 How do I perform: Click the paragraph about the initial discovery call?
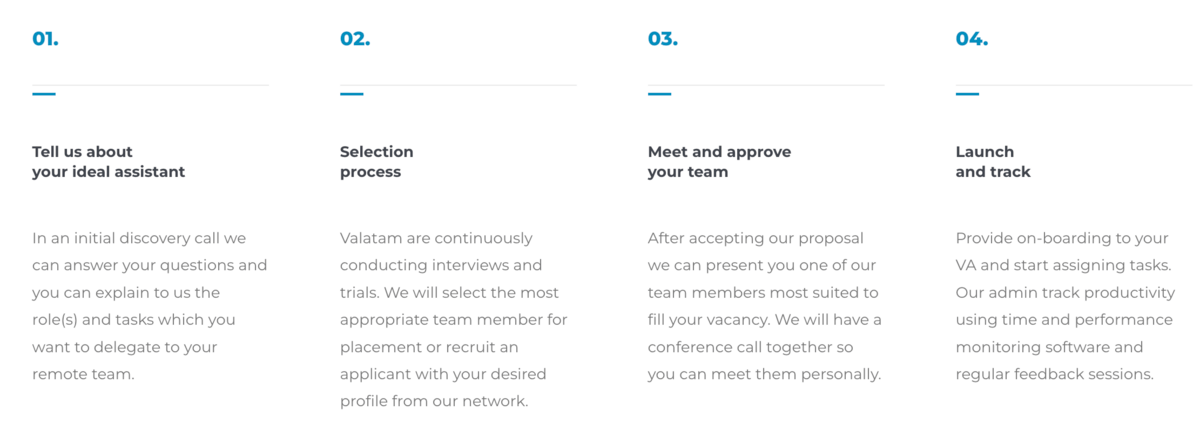[150, 307]
